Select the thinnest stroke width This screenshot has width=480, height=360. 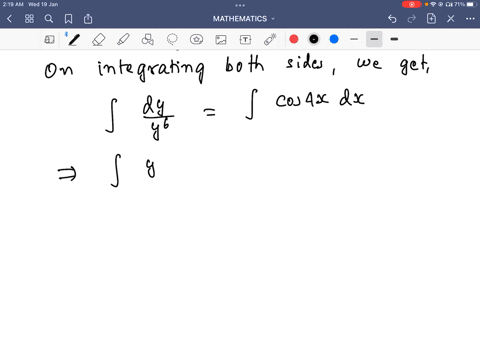pos(354,39)
